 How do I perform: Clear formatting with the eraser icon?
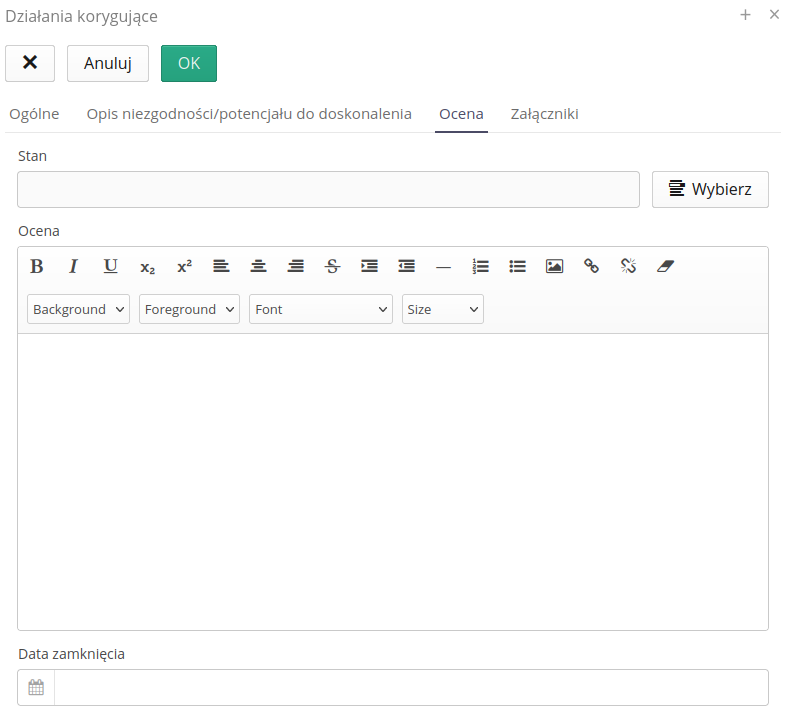pos(665,266)
